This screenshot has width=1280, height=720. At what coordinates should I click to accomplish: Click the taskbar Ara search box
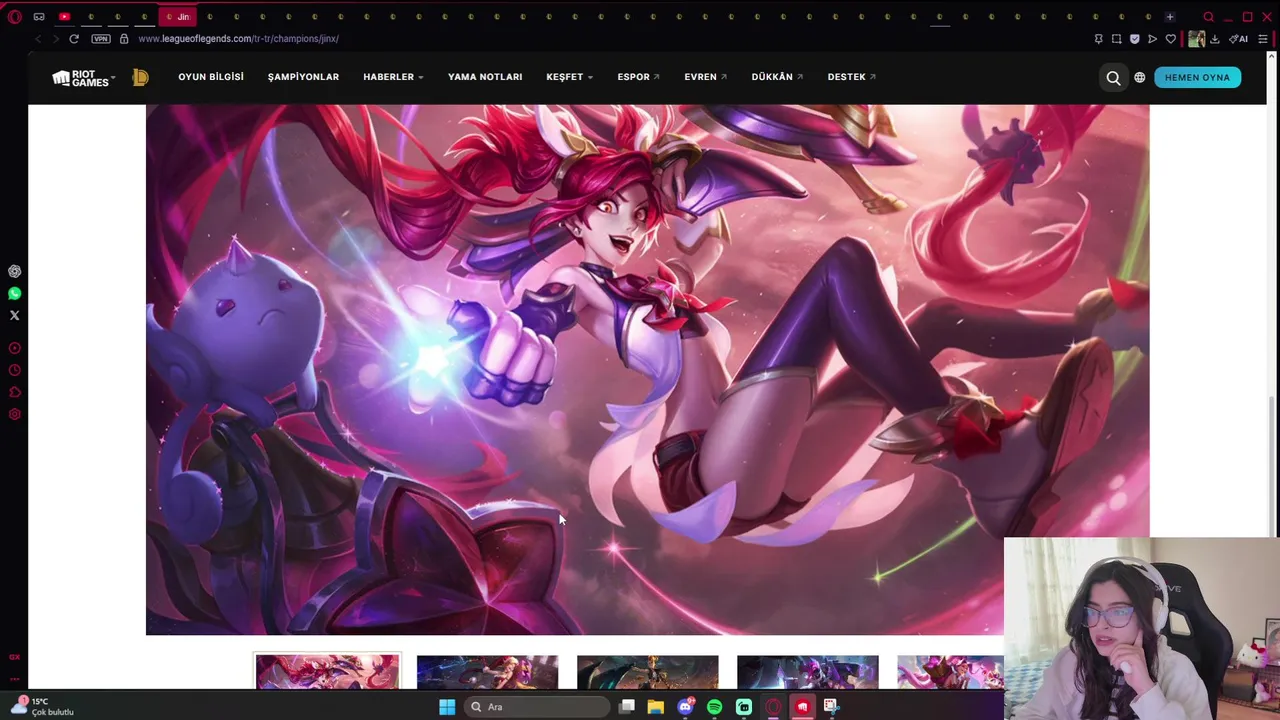pyautogui.click(x=537, y=707)
